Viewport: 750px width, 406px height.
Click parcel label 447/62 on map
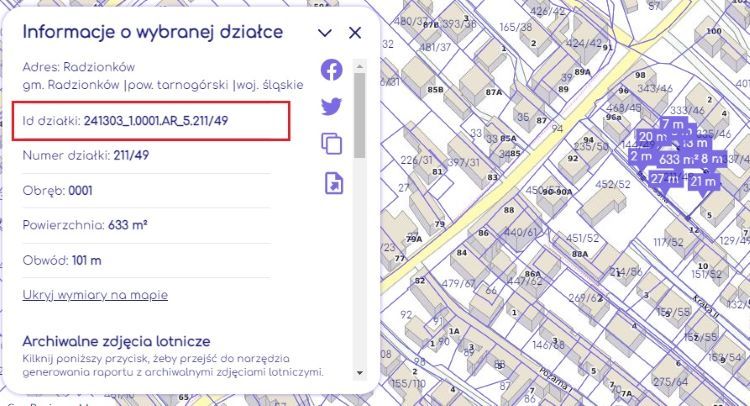(525, 281)
